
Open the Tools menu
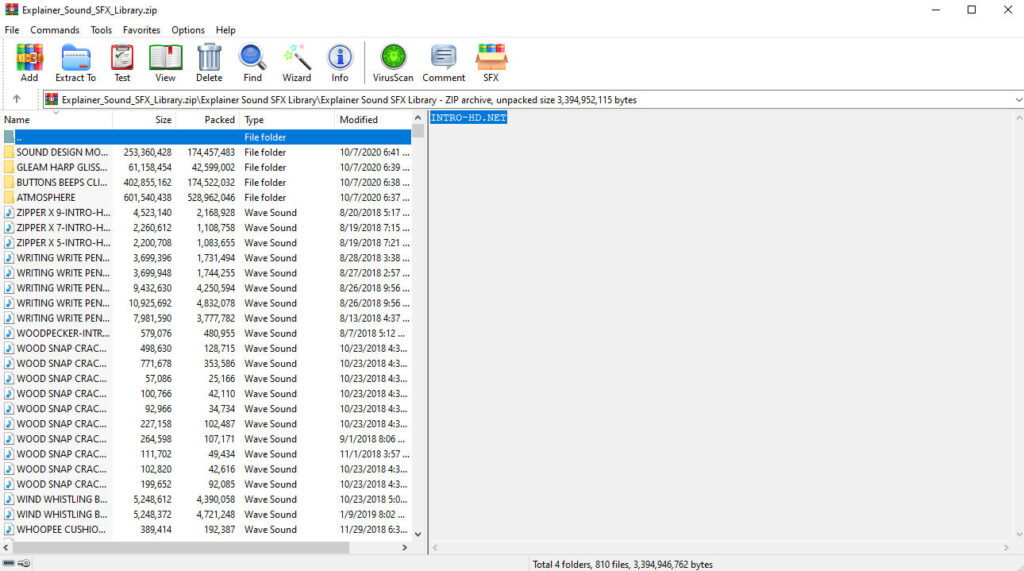pyautogui.click(x=101, y=30)
